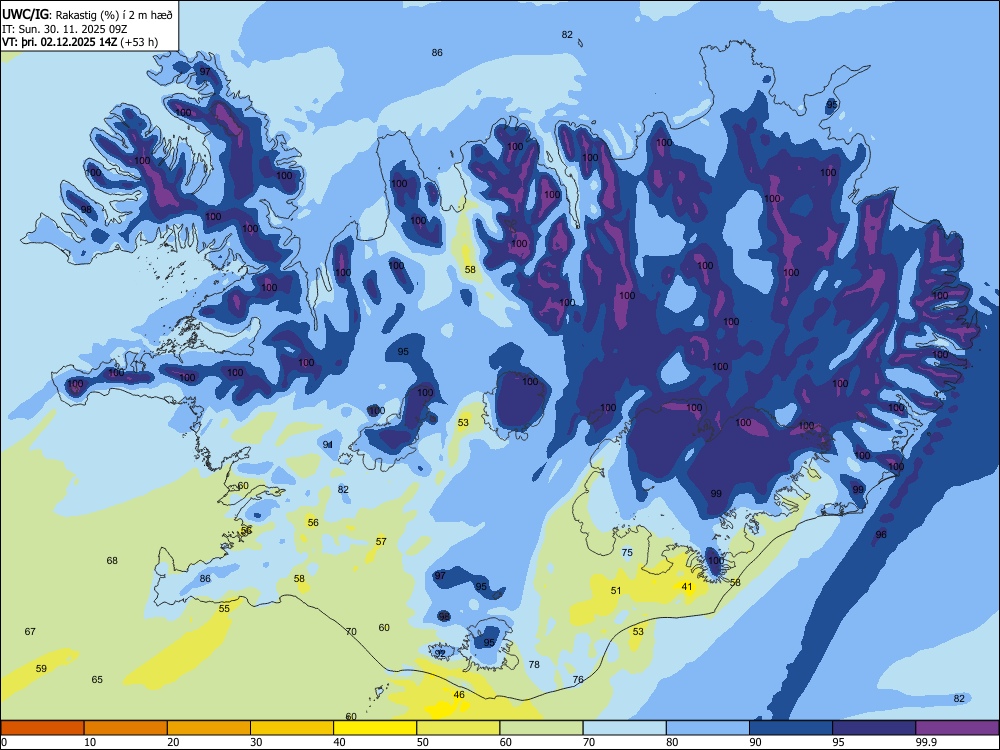Pick the 60–70 light green legend swatch
Screen dimensions: 1000x750
541,728
